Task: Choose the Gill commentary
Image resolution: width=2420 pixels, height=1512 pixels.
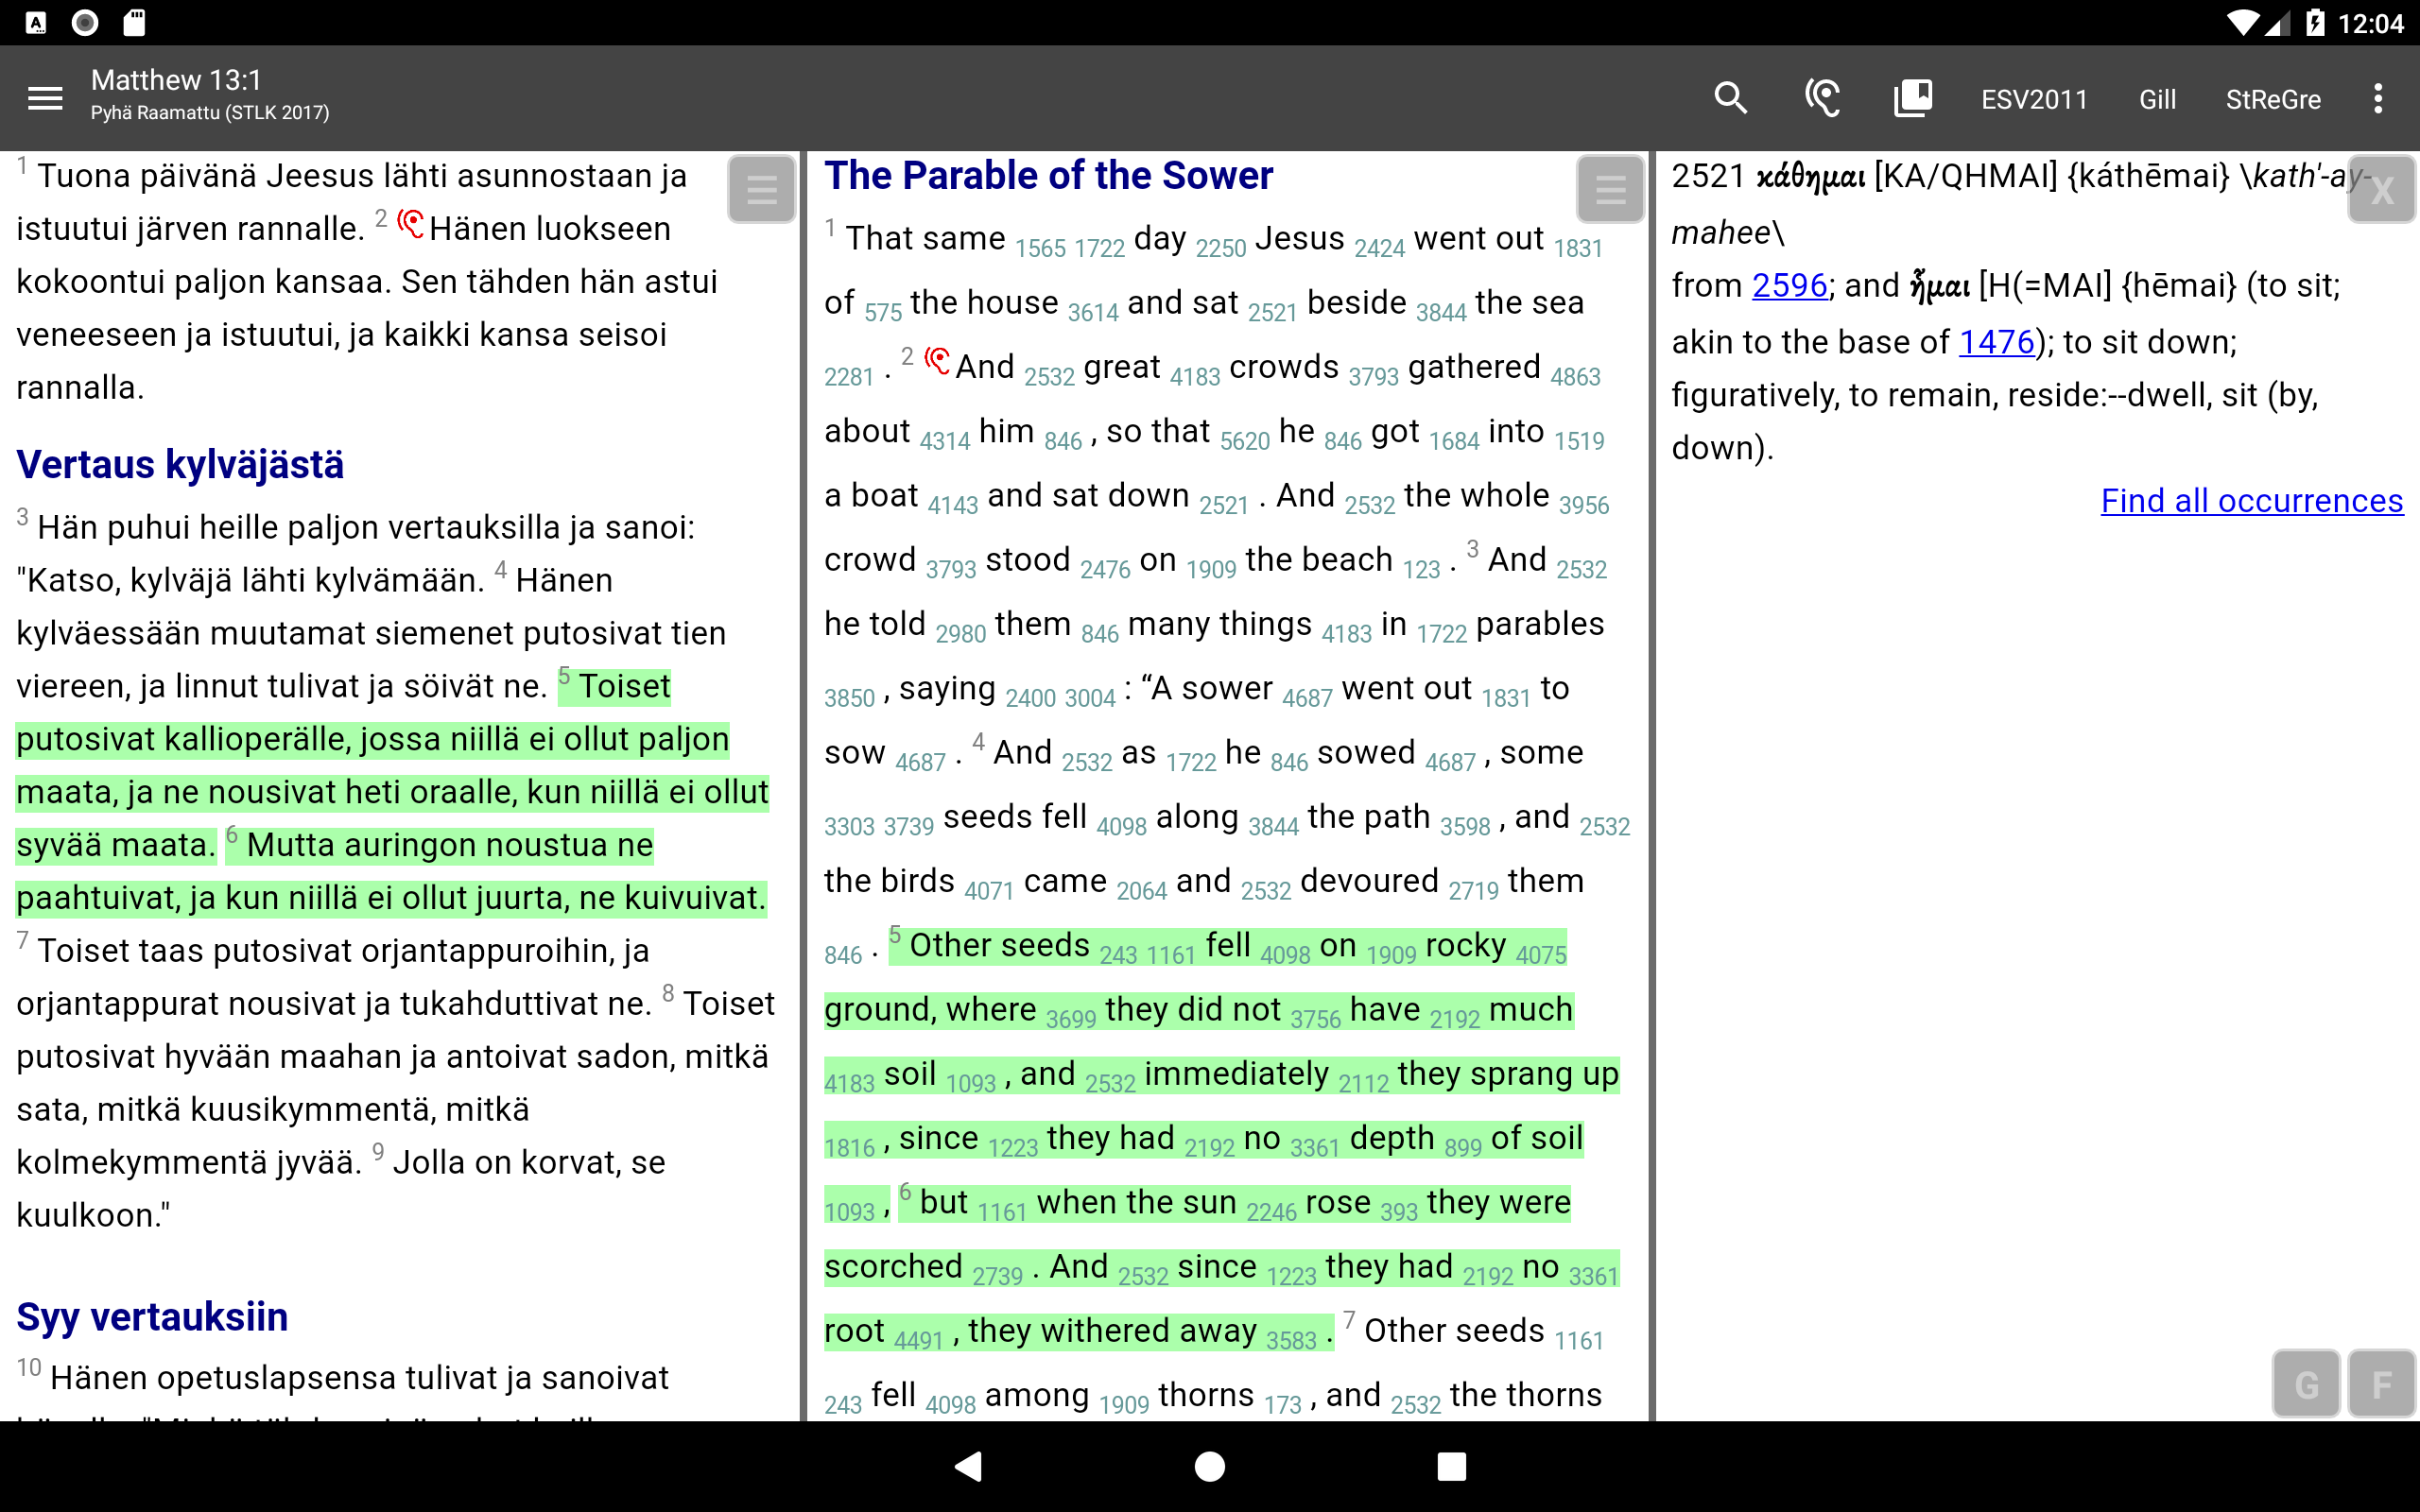Action: click(2157, 99)
